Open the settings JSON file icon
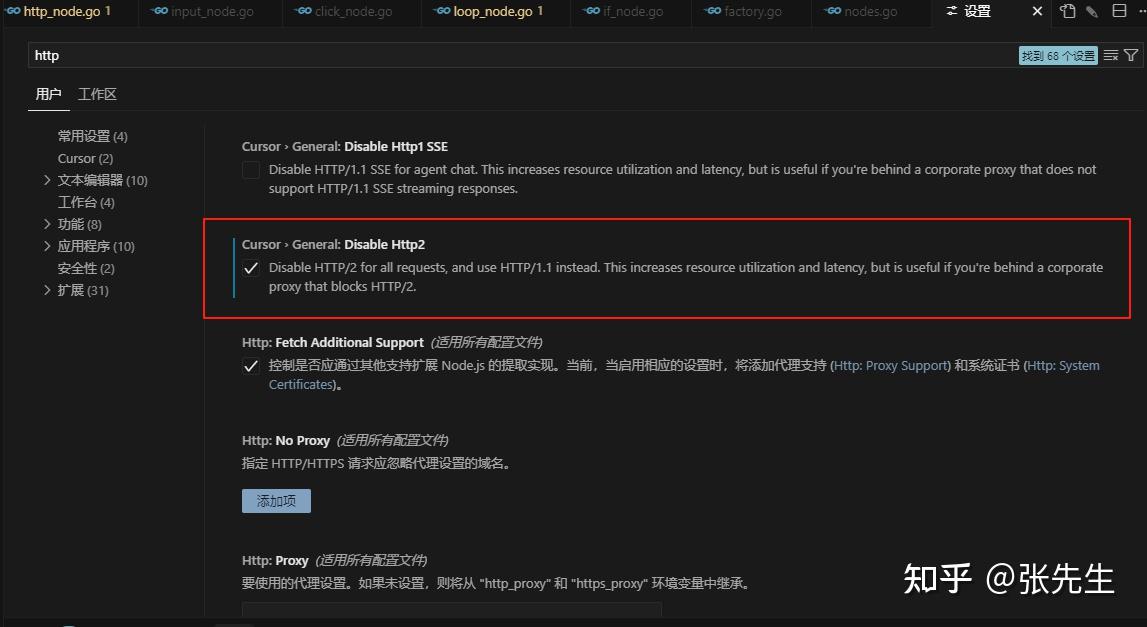This screenshot has height=627, width=1147. [1067, 11]
